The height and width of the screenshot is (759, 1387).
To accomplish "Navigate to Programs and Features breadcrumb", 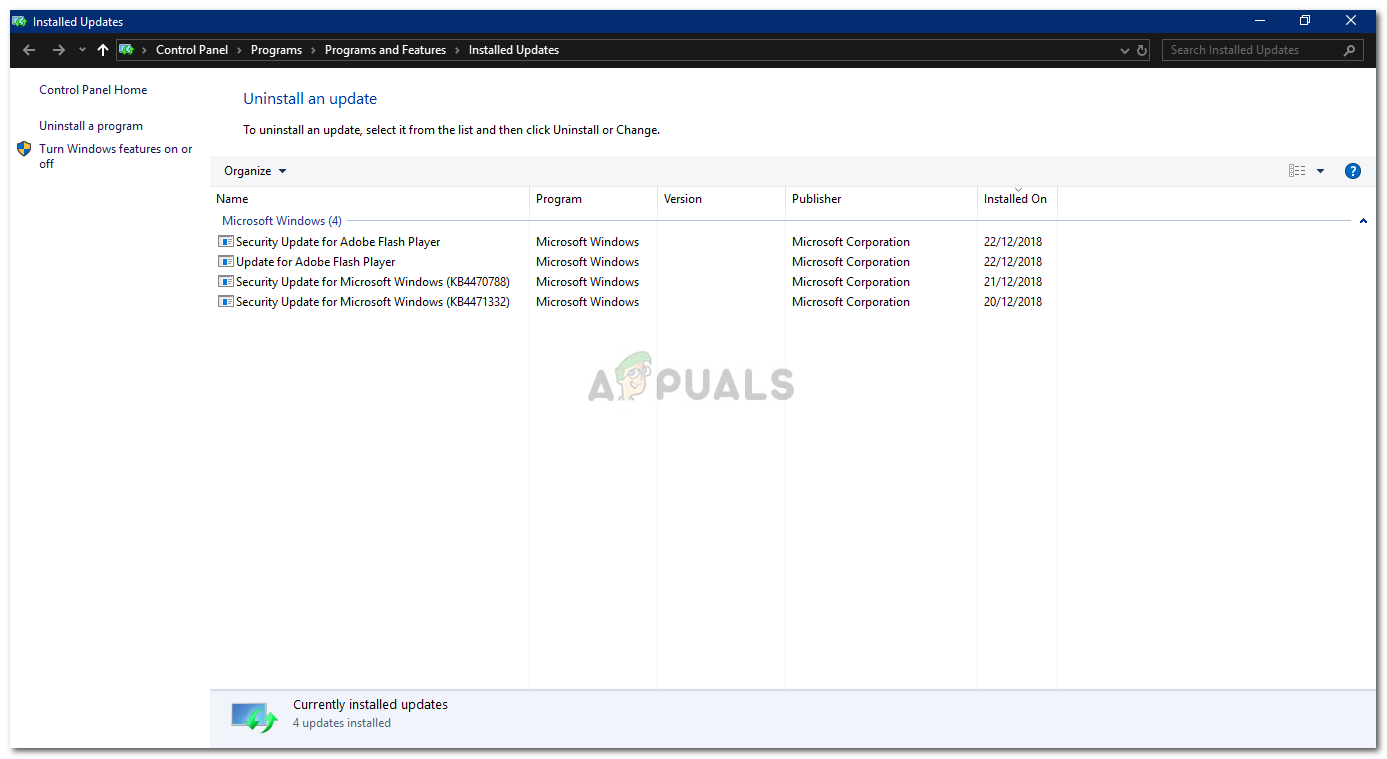I will [385, 50].
